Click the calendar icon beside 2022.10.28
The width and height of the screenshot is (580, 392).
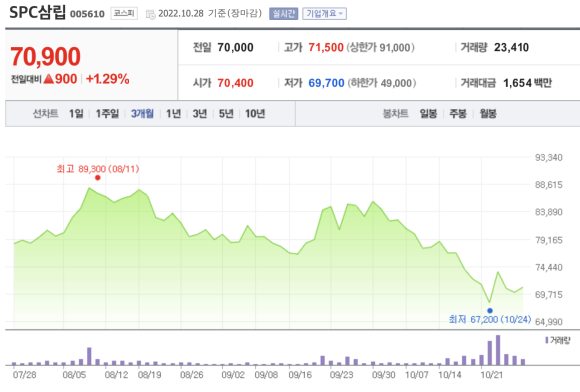pos(151,14)
